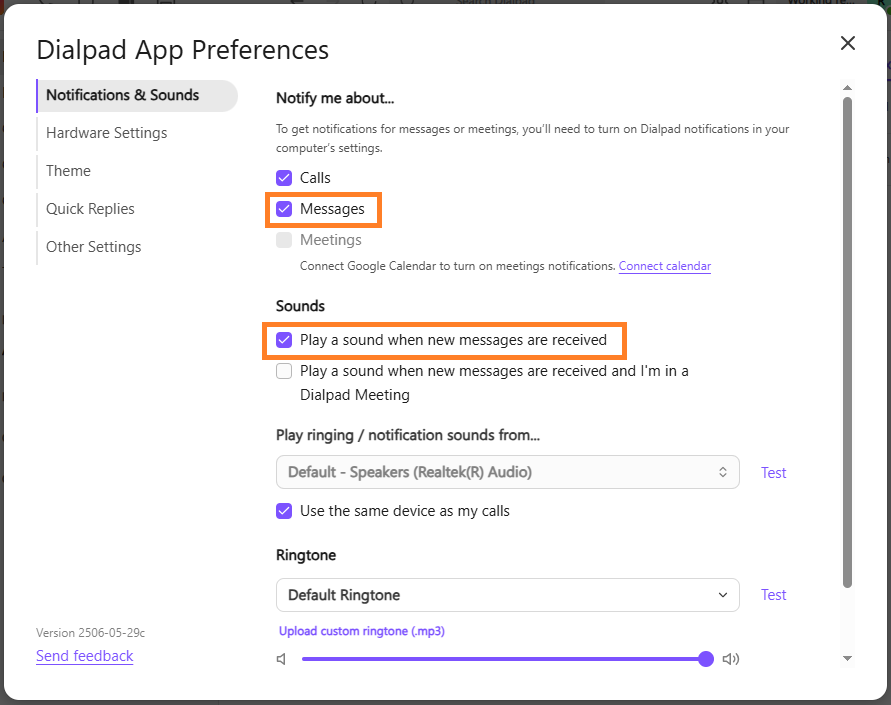The height and width of the screenshot is (705, 891).
Task: Click the disabled Meetings checkbox
Action: (284, 240)
